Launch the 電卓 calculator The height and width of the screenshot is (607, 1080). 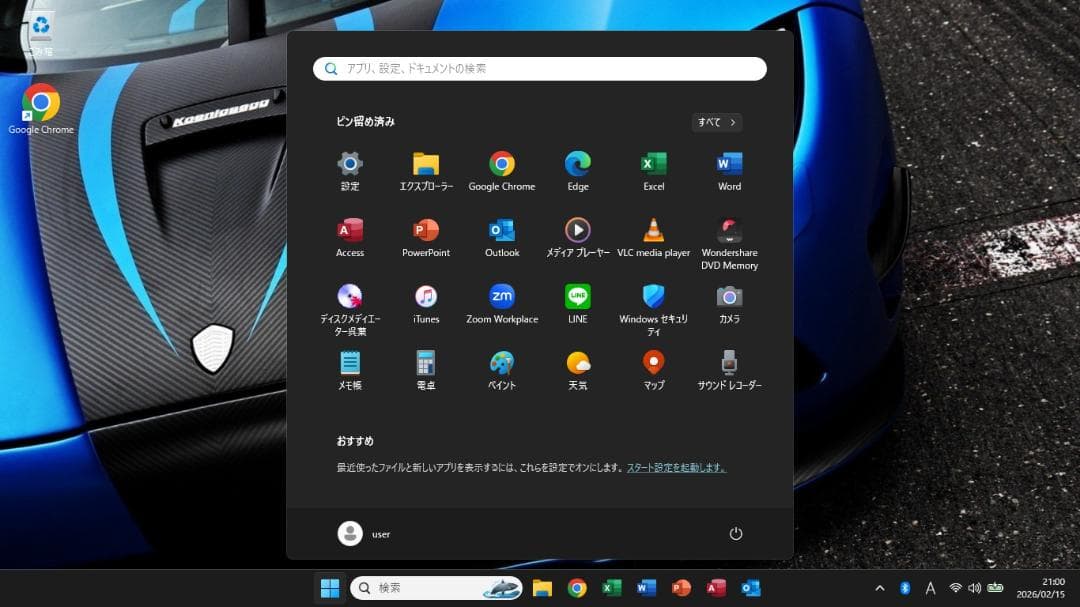[x=426, y=370]
